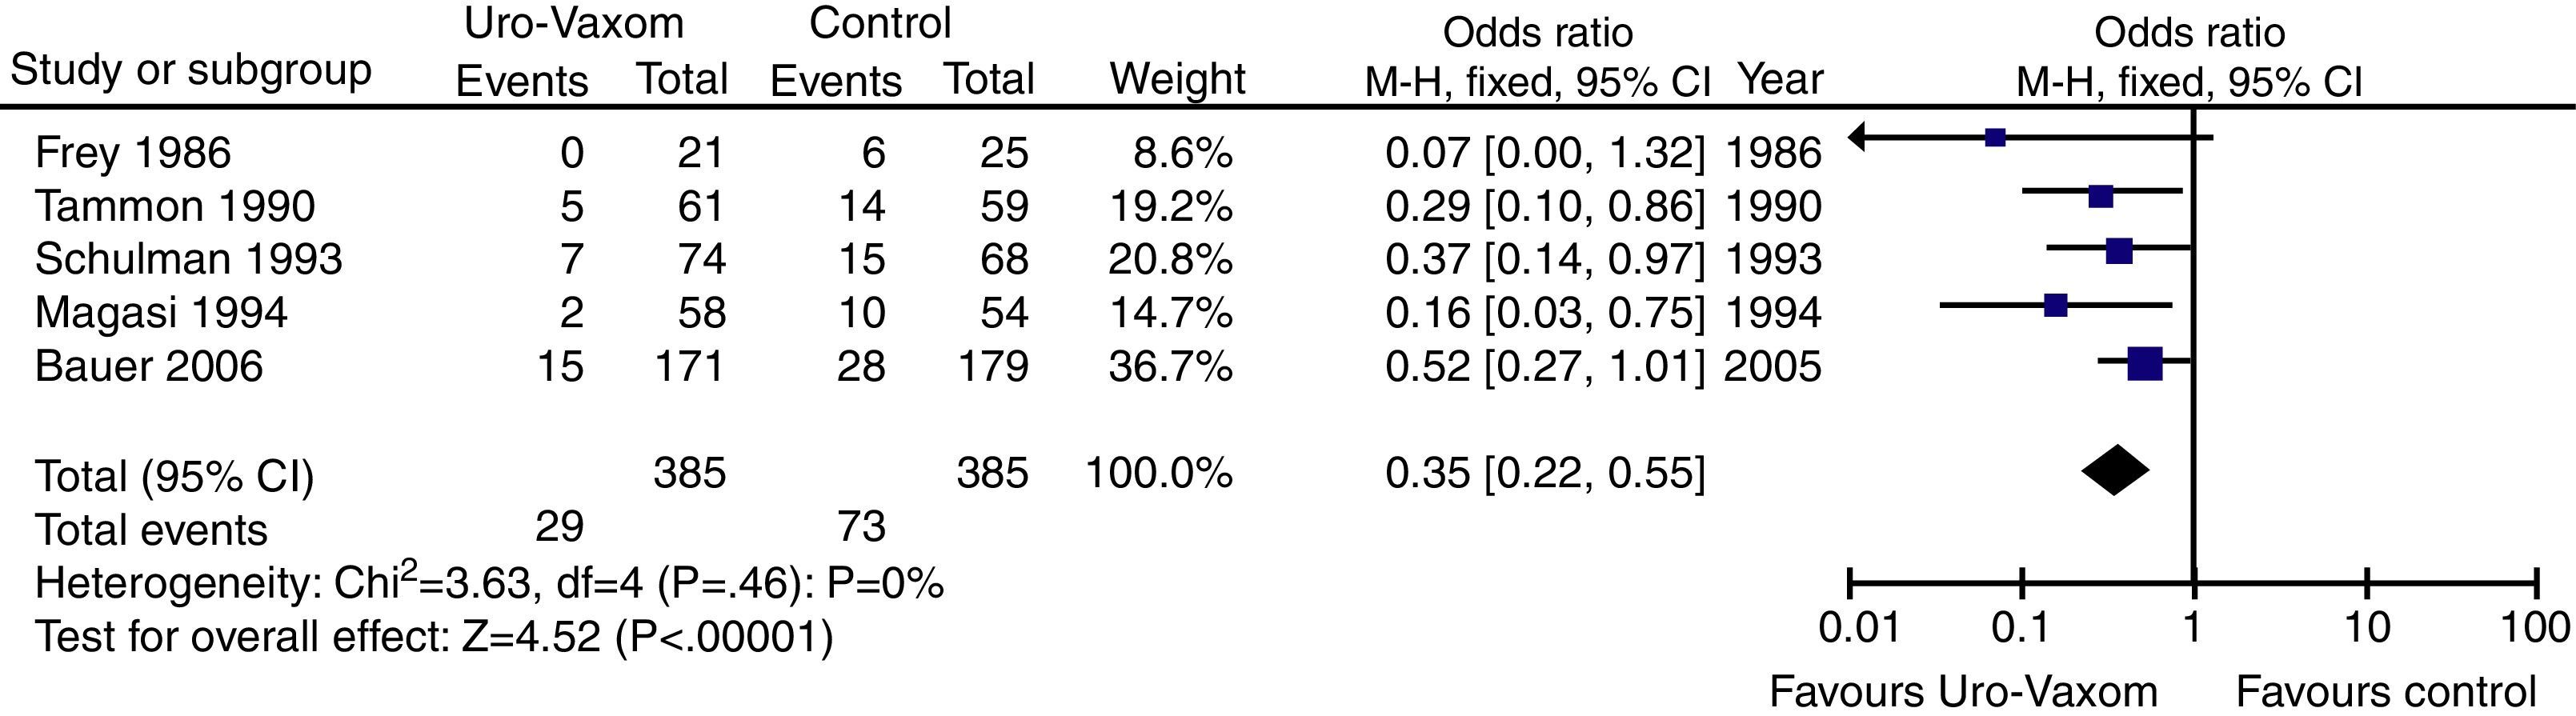Select the Bauer 2006 study label

point(149,366)
